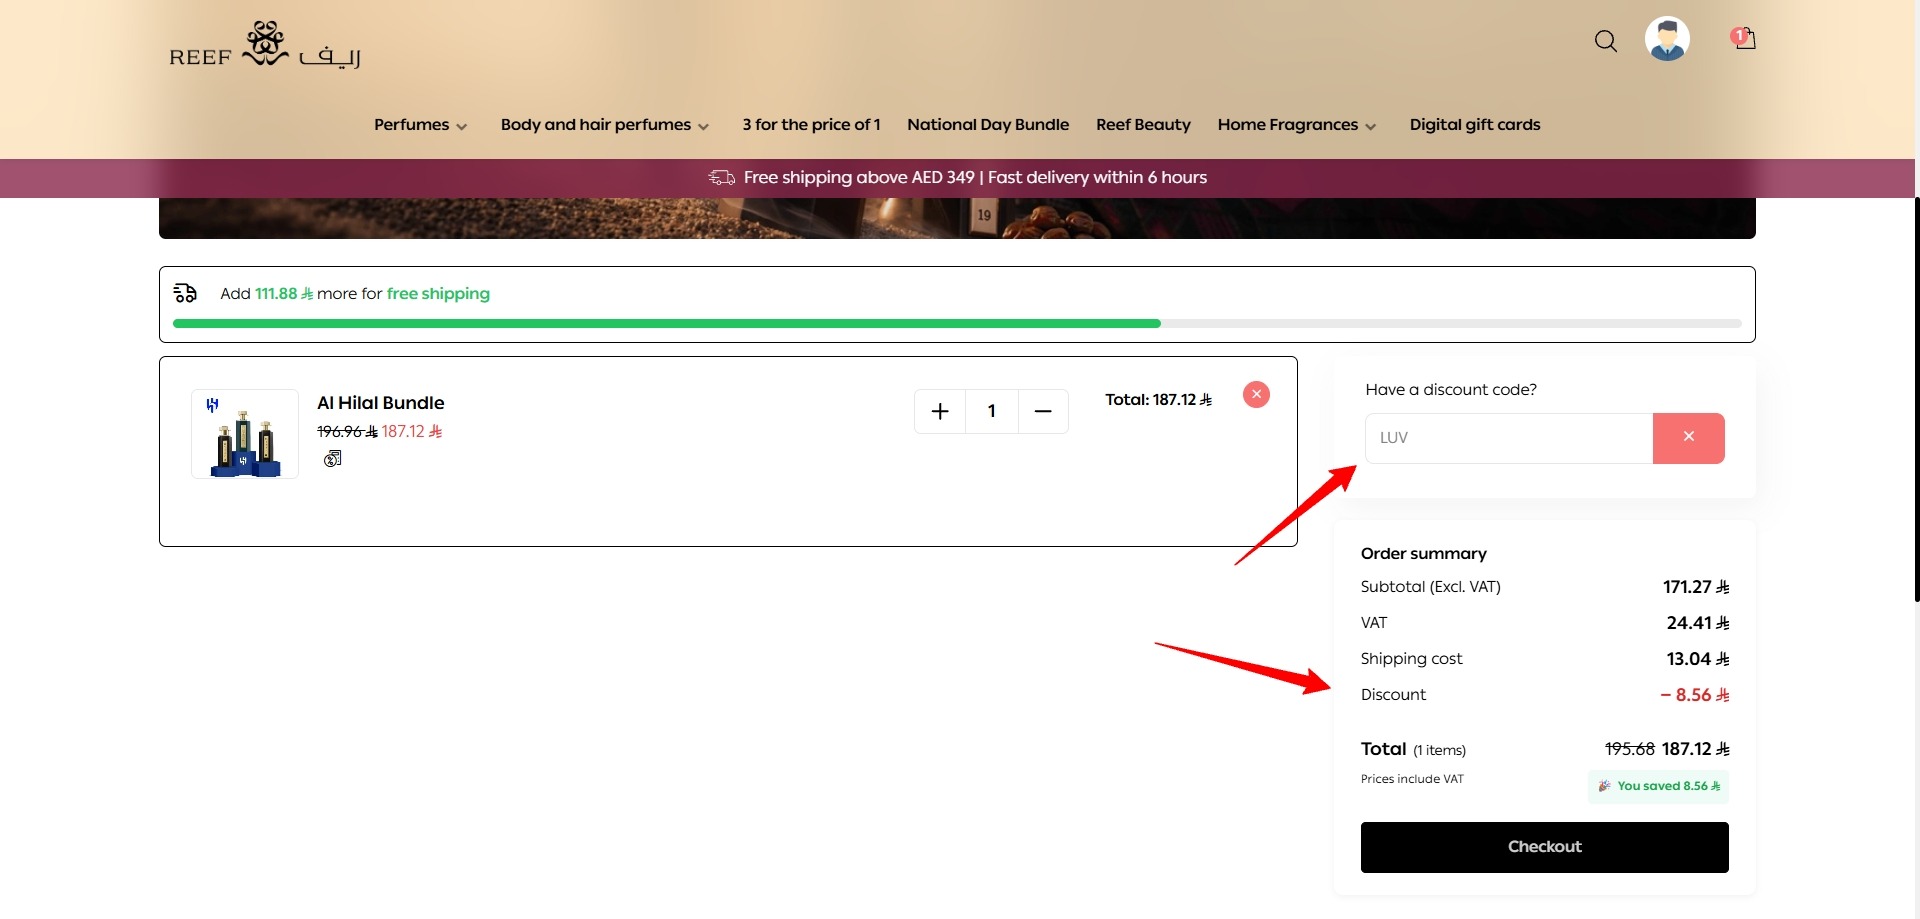Go to the Reef logo homepage
The width and height of the screenshot is (1920, 919).
pos(265,45)
